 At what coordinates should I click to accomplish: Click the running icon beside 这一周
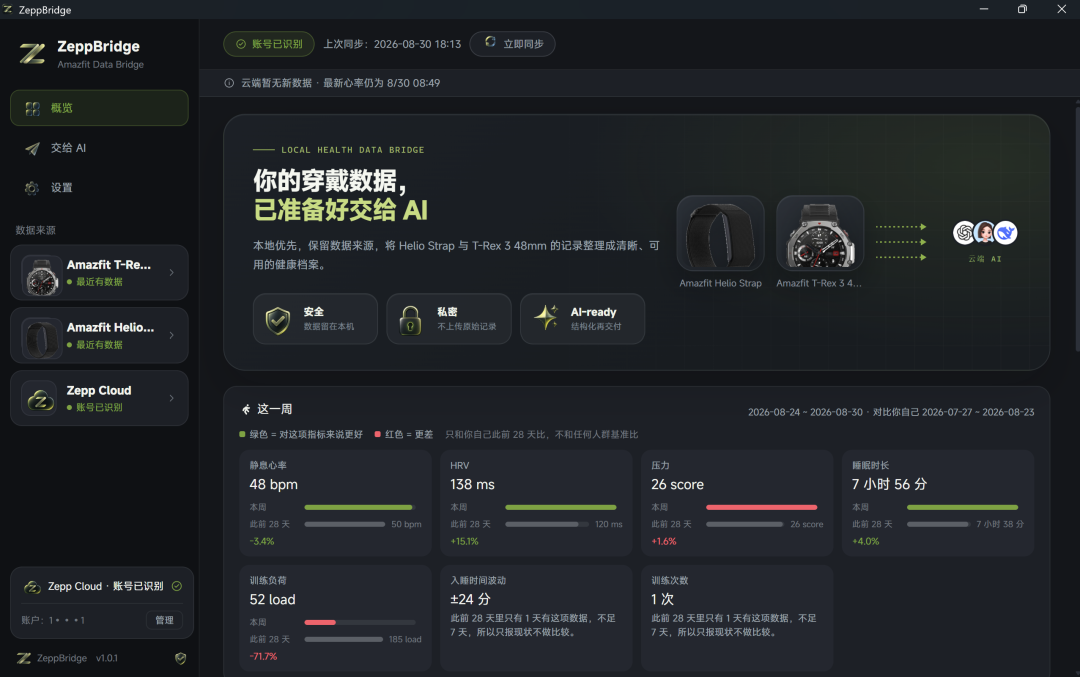[246, 410]
